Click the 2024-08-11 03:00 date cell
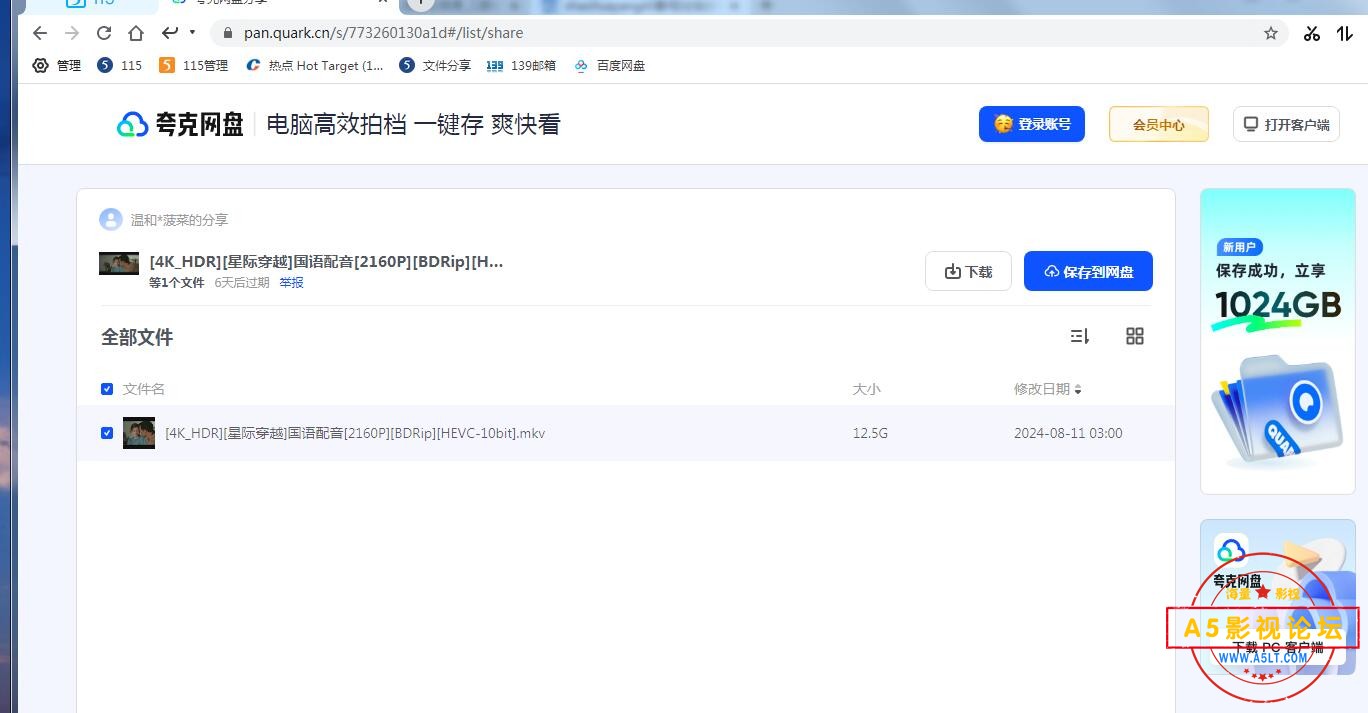The height and width of the screenshot is (713, 1368). [x=1068, y=433]
